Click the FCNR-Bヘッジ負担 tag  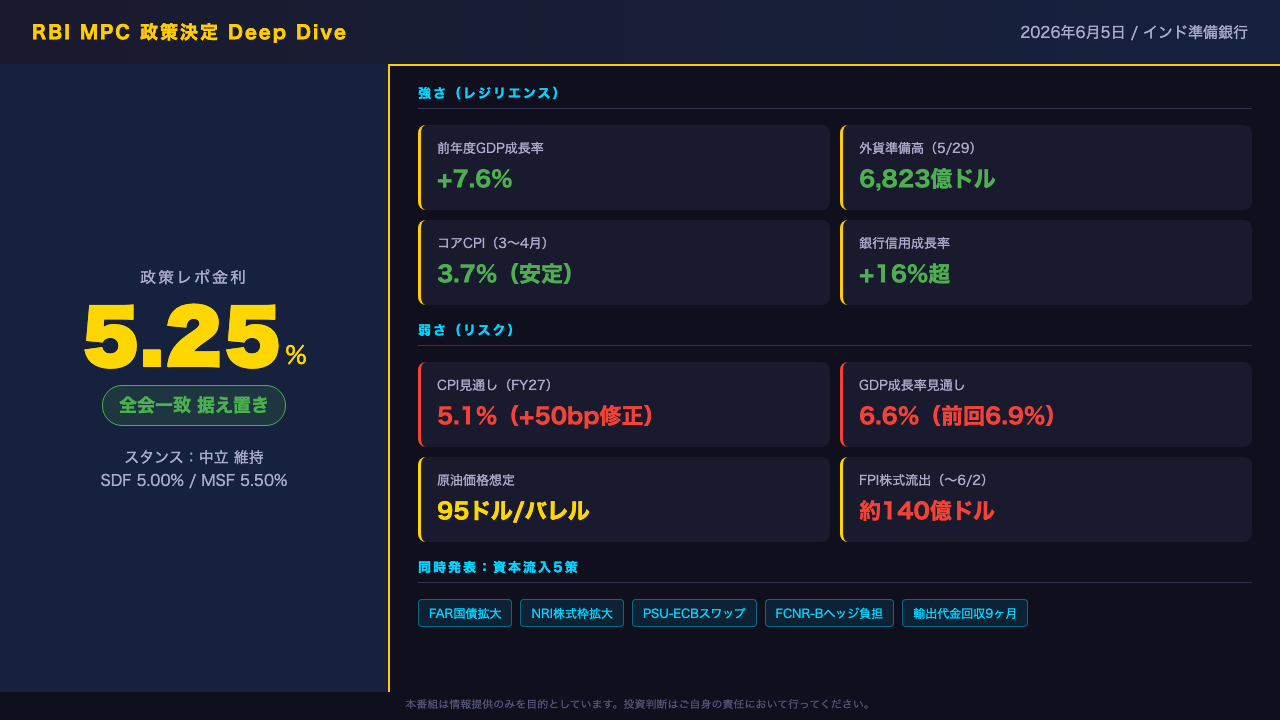[829, 613]
